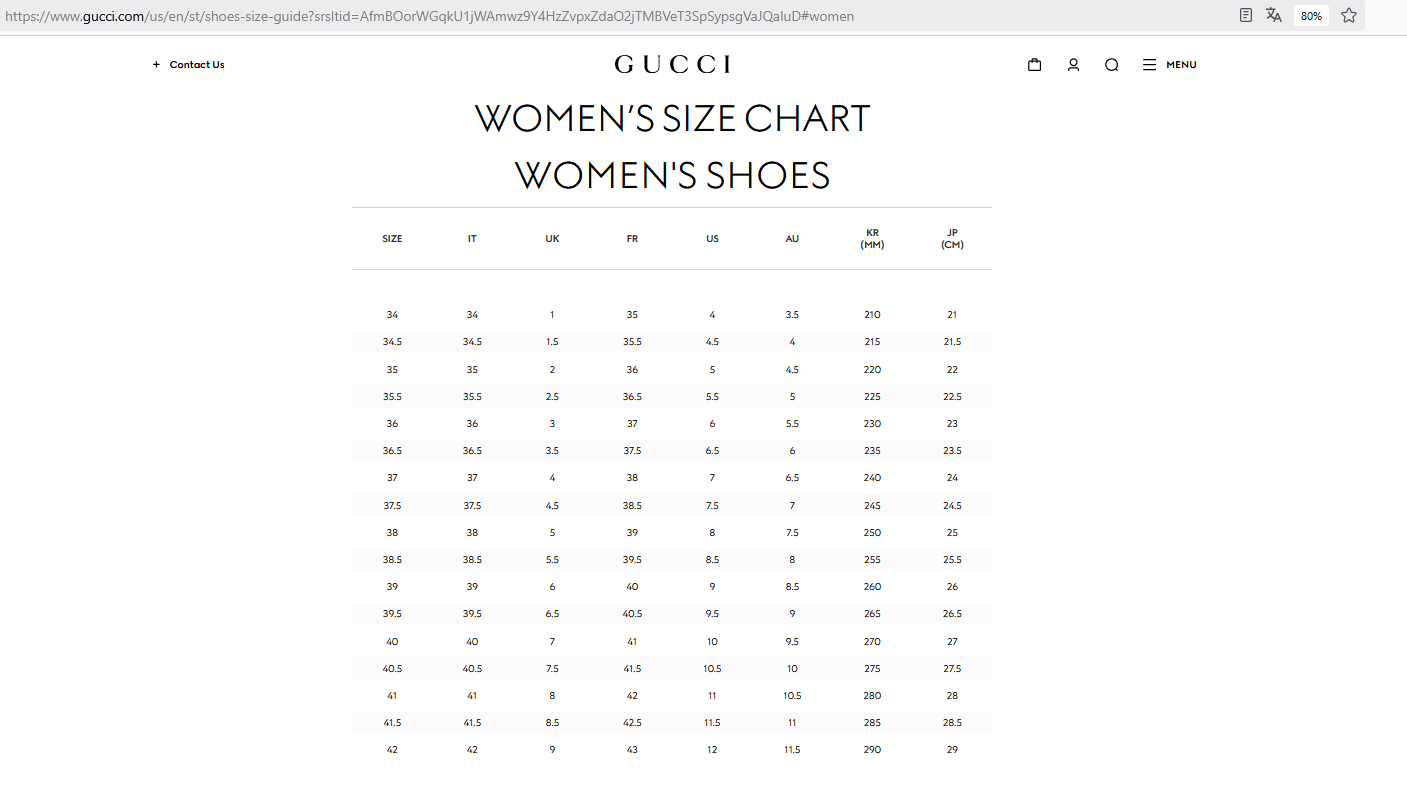
Task: Click the US column header
Action: [x=712, y=239]
